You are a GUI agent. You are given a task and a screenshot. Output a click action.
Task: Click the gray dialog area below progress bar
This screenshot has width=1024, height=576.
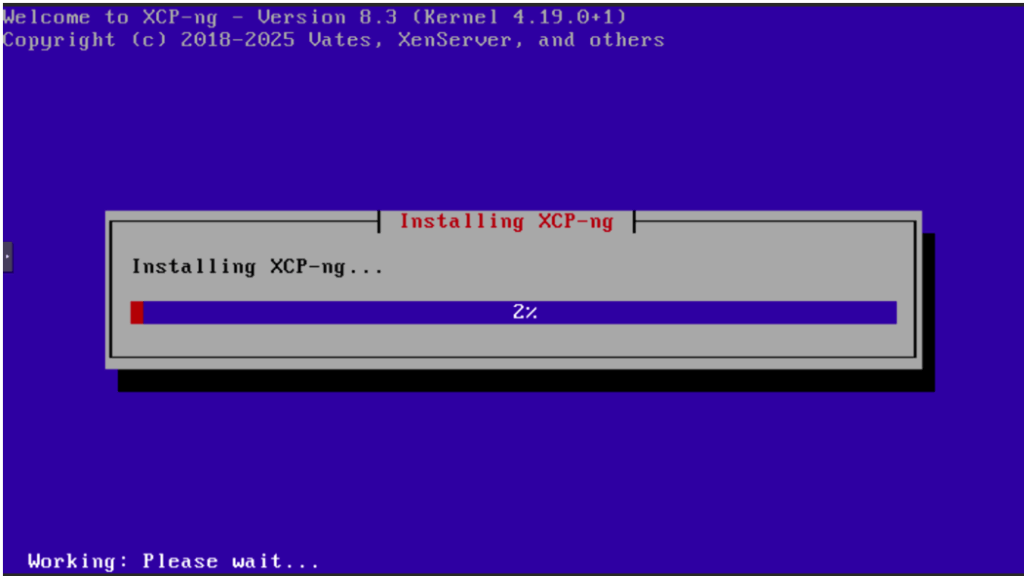(513, 340)
